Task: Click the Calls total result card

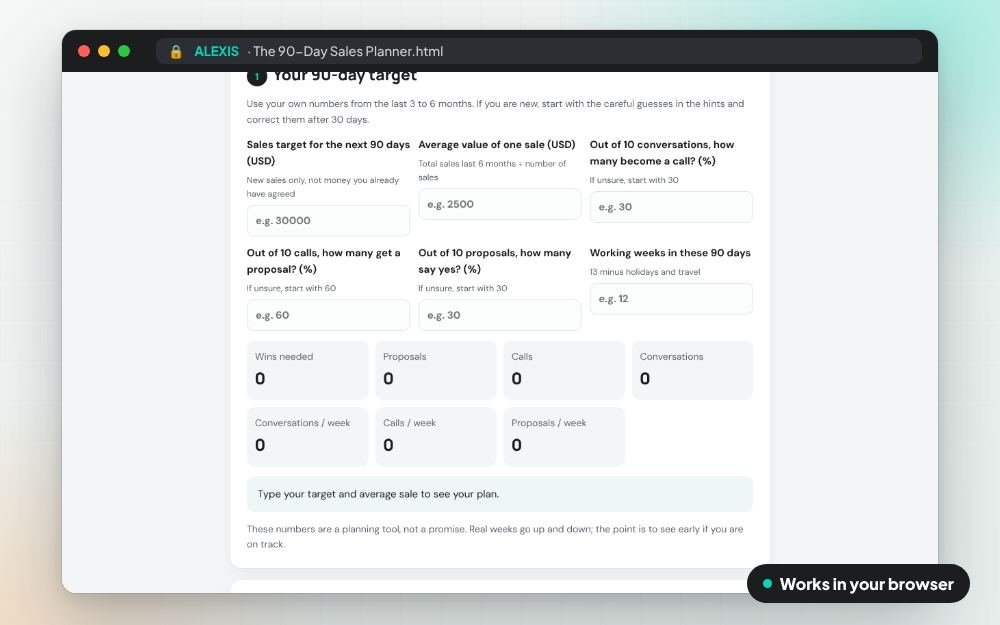Action: click(x=564, y=371)
